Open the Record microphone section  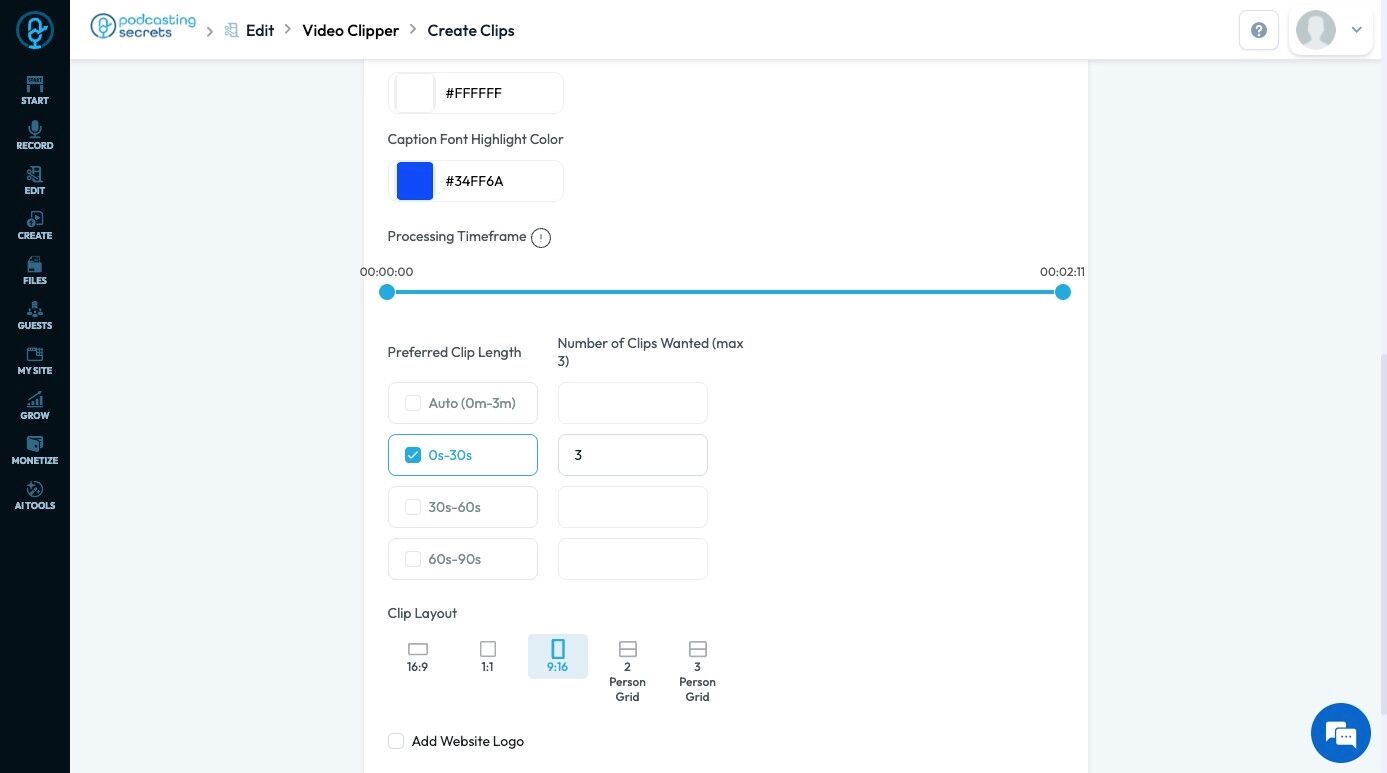pos(35,135)
